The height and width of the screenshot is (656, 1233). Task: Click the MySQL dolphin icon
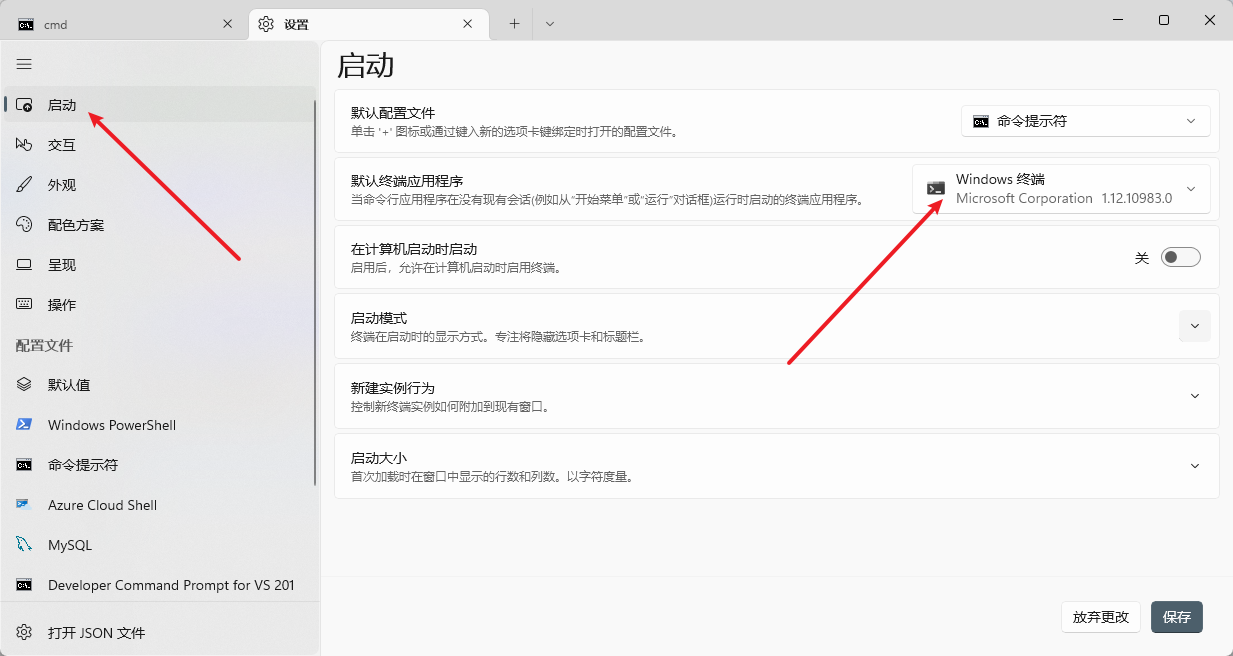25,545
